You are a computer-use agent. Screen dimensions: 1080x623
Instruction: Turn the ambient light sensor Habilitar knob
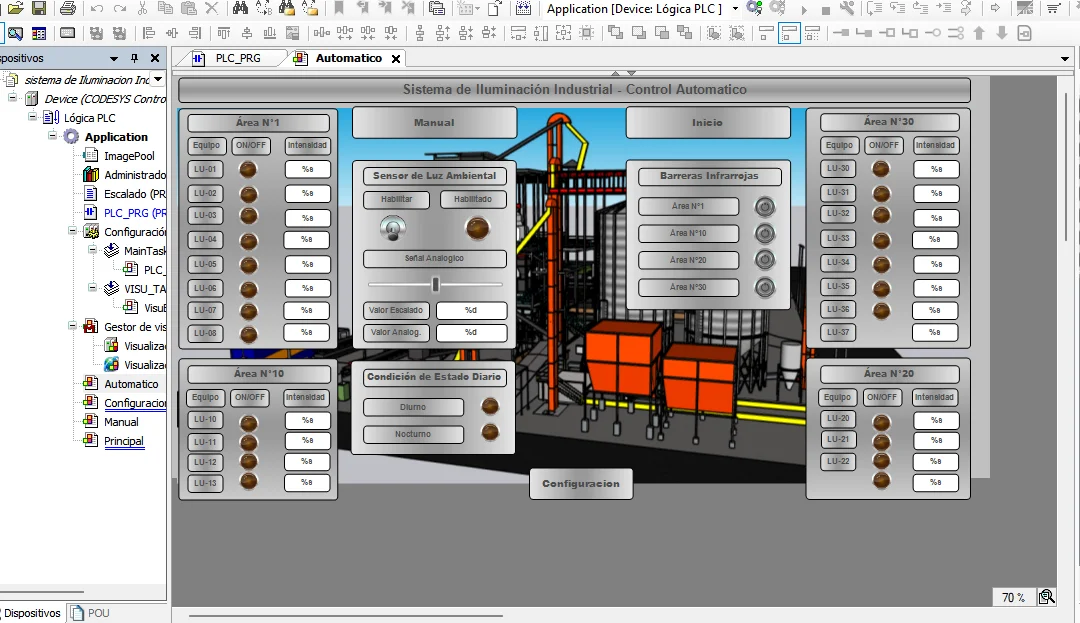coord(392,229)
